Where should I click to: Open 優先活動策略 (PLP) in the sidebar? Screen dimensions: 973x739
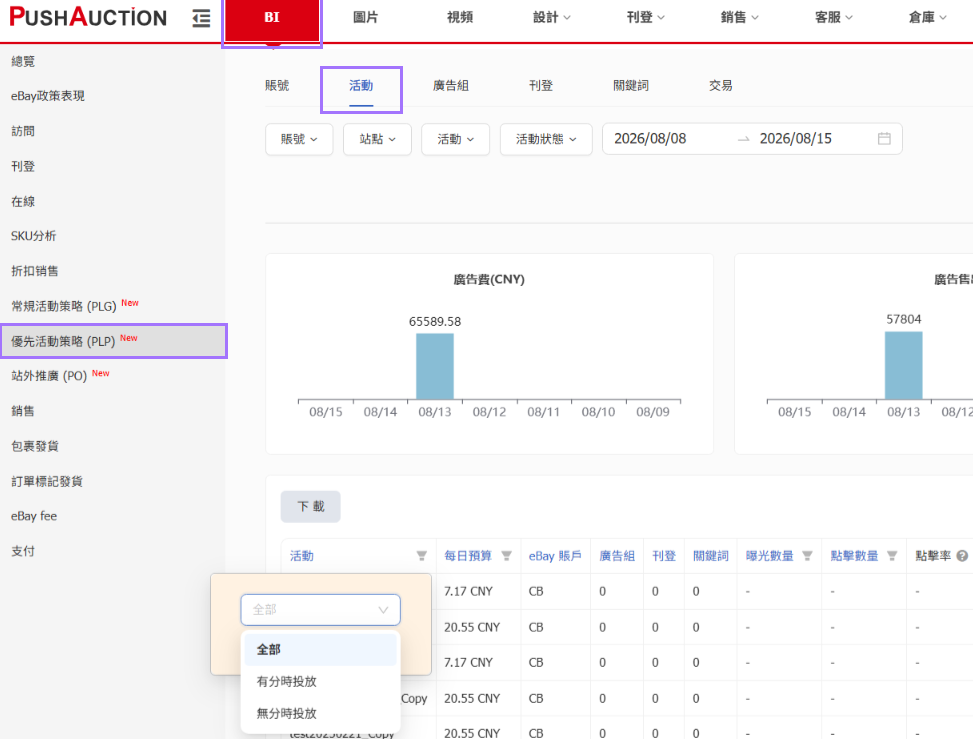[112, 341]
